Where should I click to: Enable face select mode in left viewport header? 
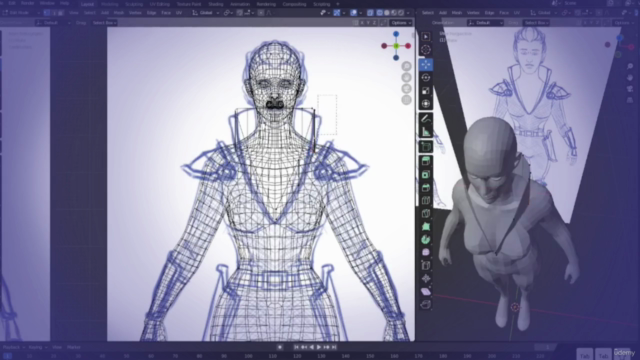[60, 13]
